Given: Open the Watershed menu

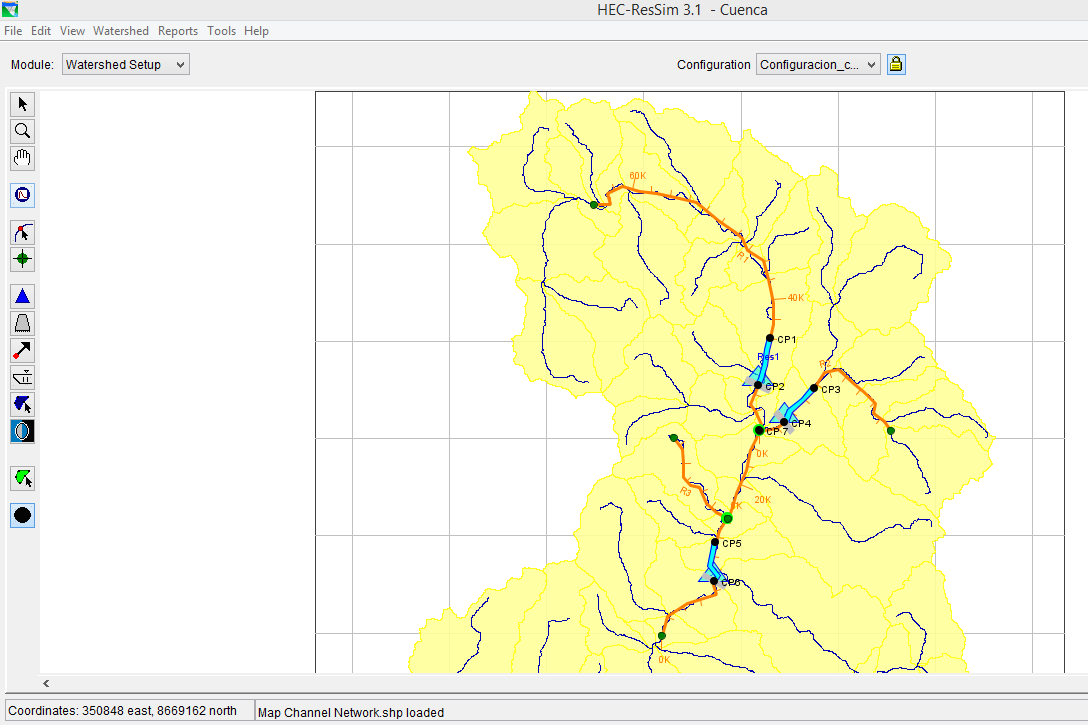Looking at the screenshot, I should (x=121, y=31).
